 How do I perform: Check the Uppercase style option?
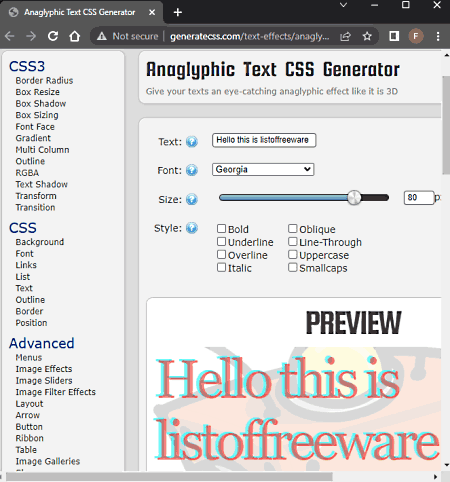(x=292, y=254)
